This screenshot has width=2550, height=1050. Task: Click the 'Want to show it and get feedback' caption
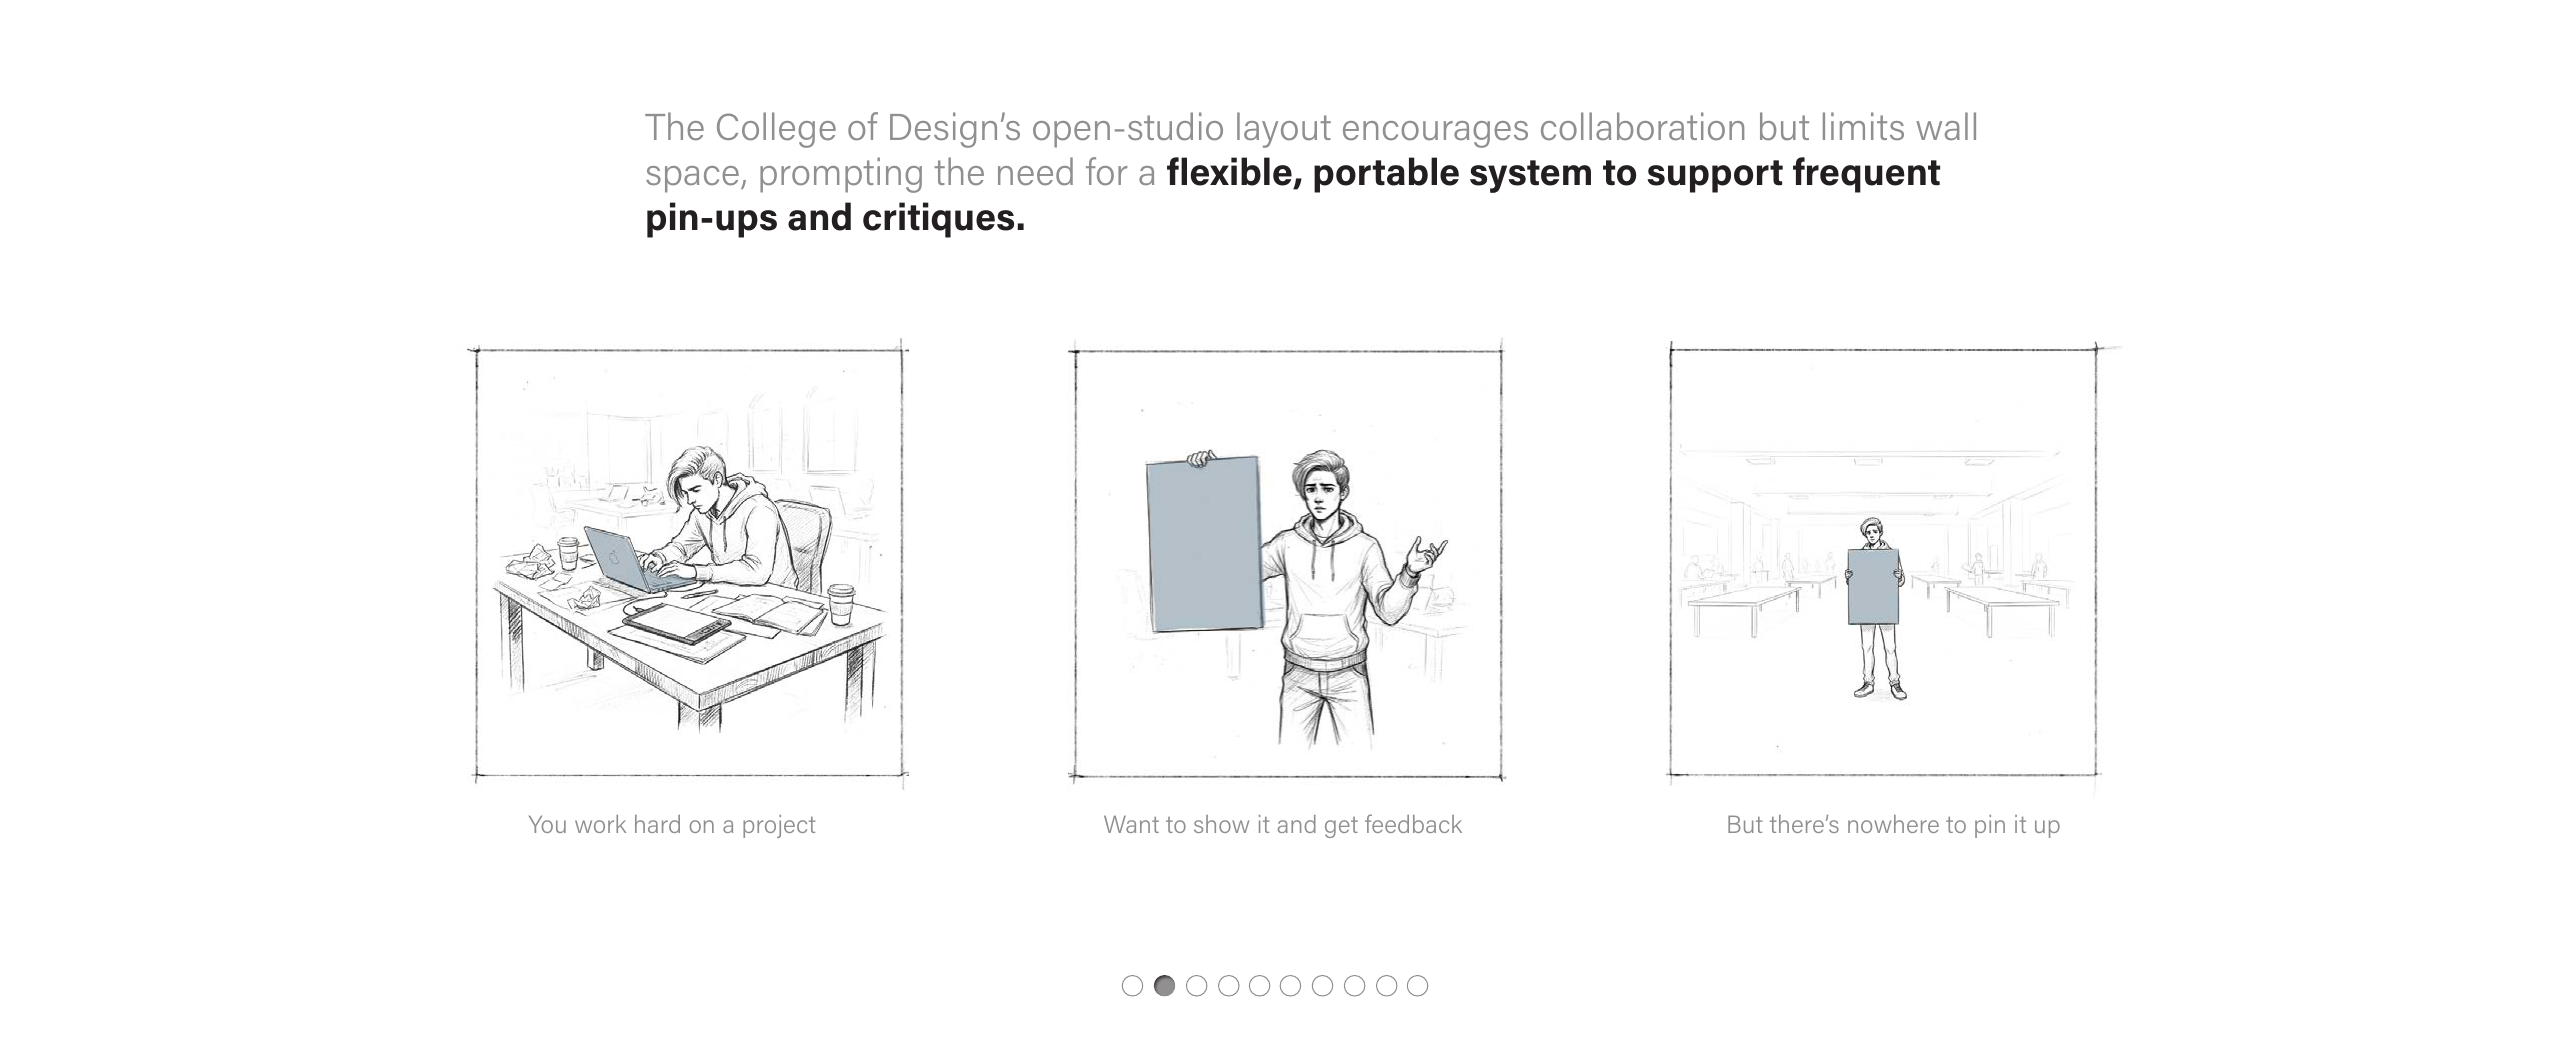click(1282, 825)
